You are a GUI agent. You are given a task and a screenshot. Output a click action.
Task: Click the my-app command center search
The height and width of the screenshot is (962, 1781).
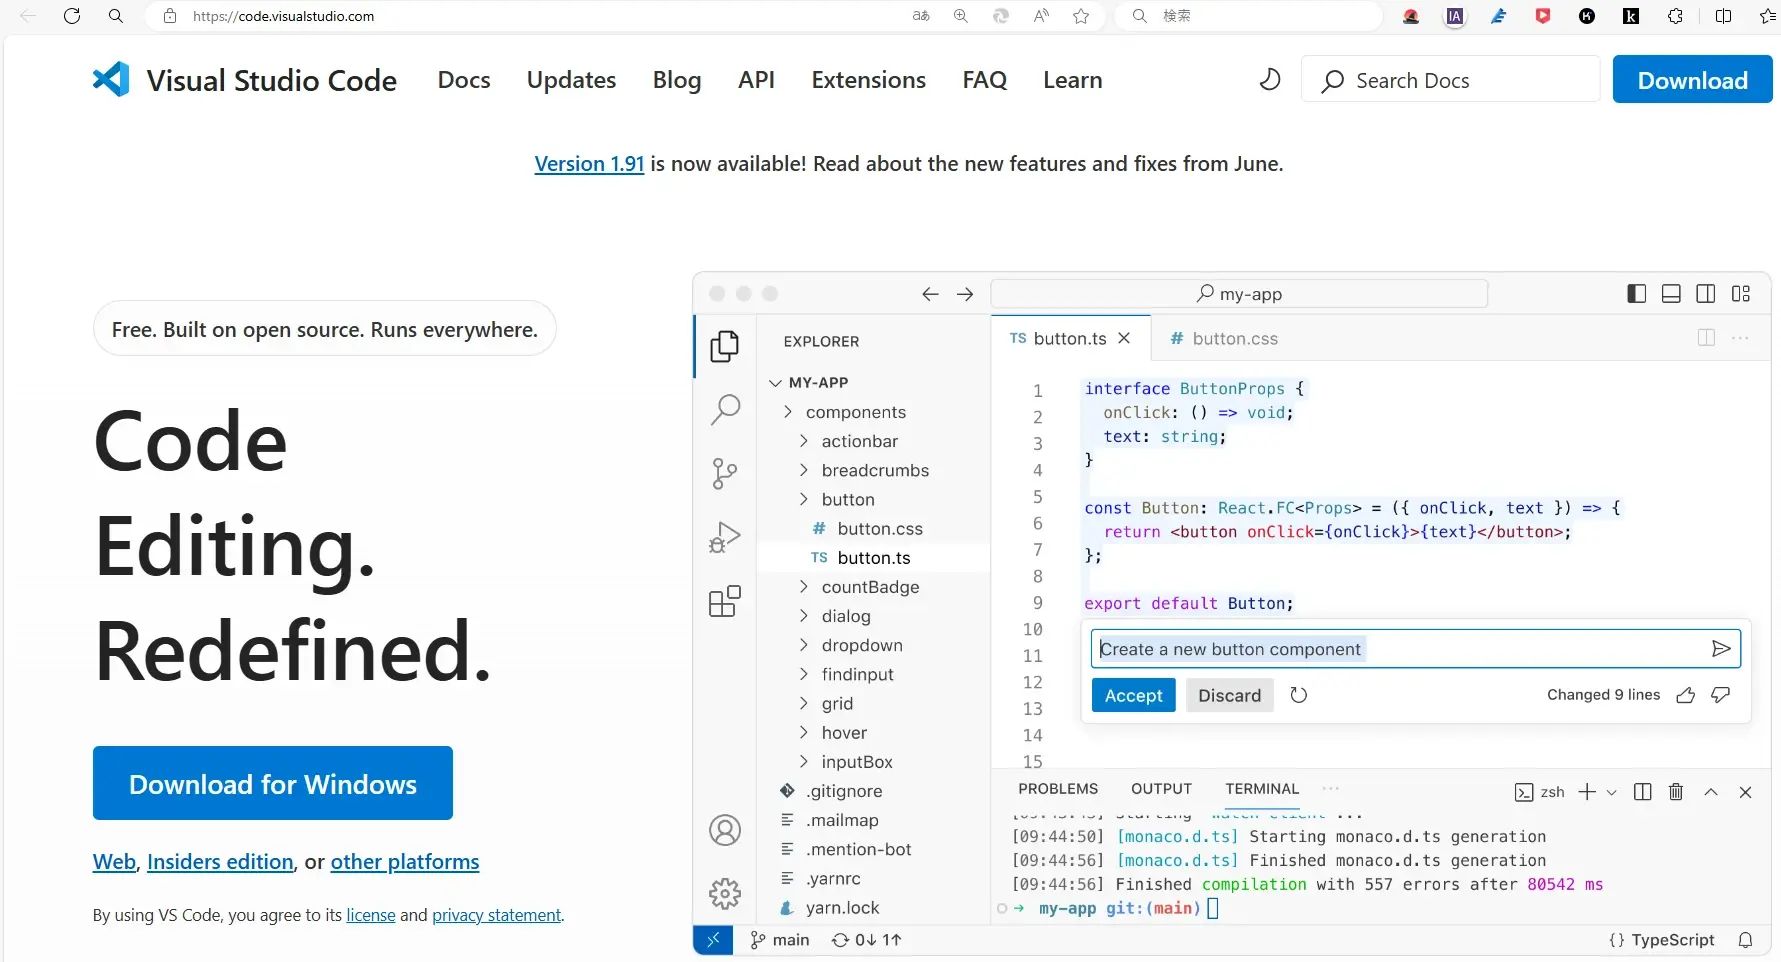pyautogui.click(x=1239, y=294)
